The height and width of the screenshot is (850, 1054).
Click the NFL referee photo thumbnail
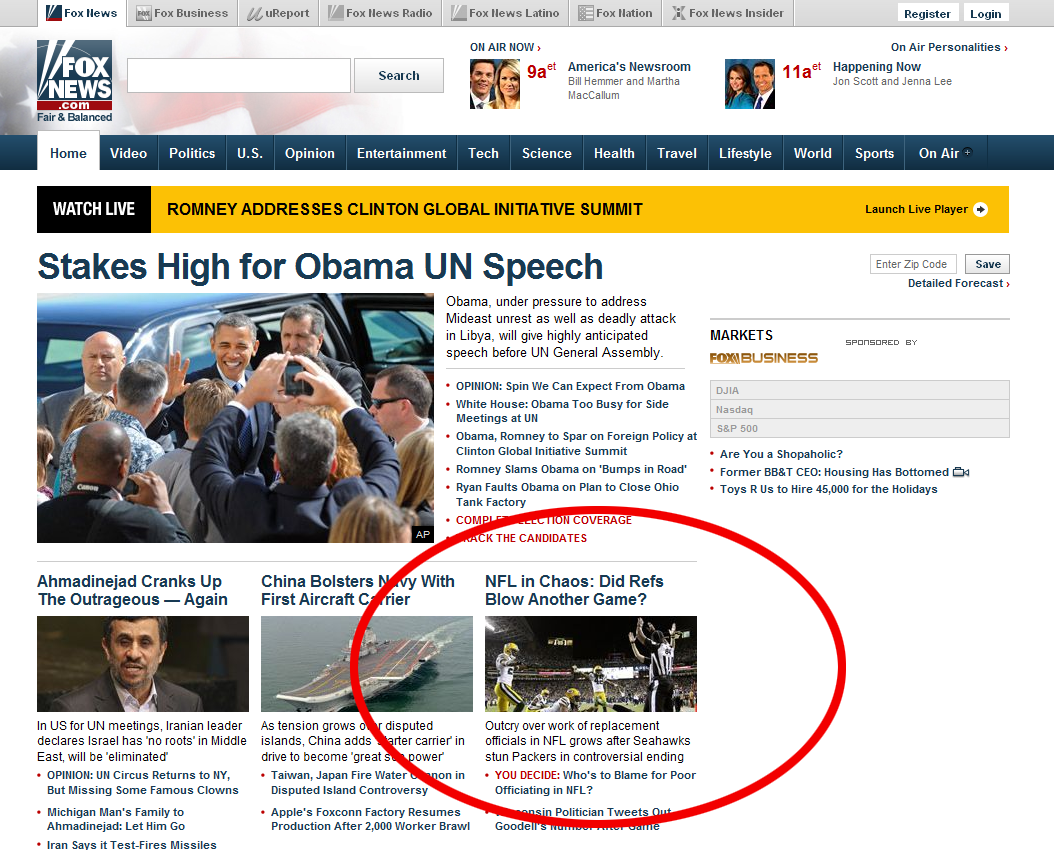(591, 664)
